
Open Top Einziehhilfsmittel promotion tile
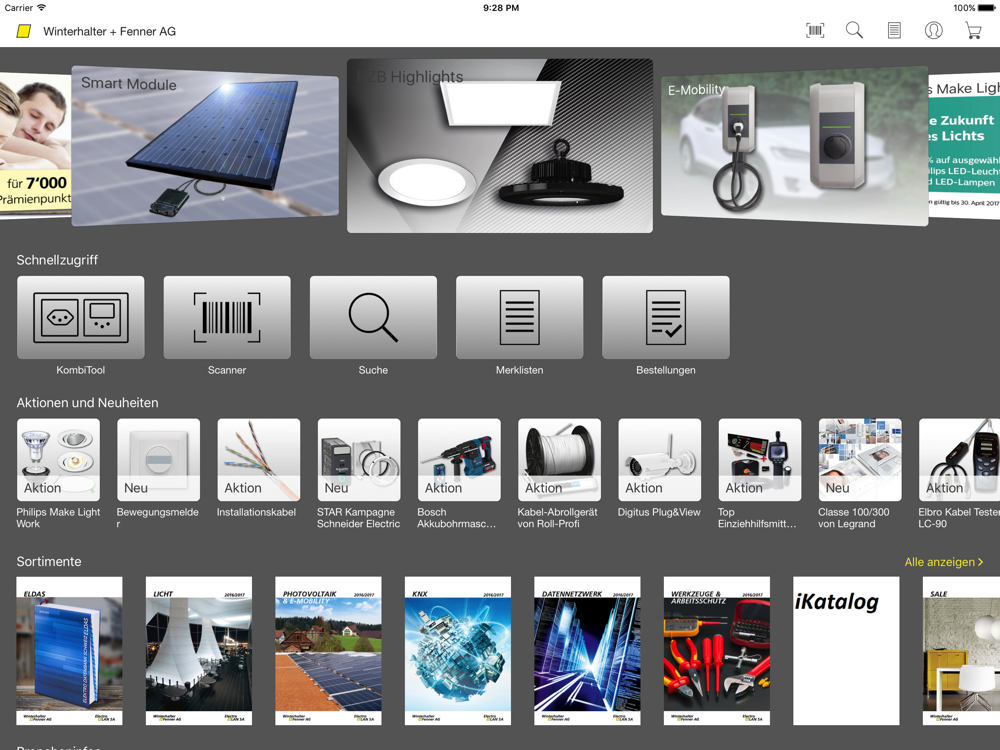tap(760, 460)
